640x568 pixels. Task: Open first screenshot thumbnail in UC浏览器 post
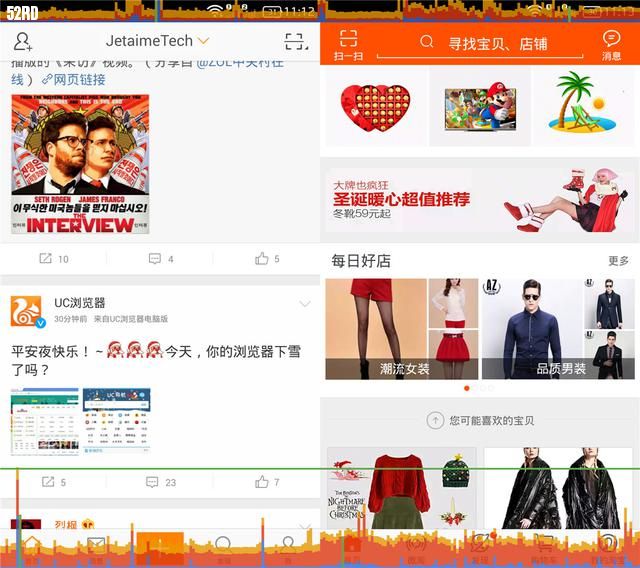(45, 421)
